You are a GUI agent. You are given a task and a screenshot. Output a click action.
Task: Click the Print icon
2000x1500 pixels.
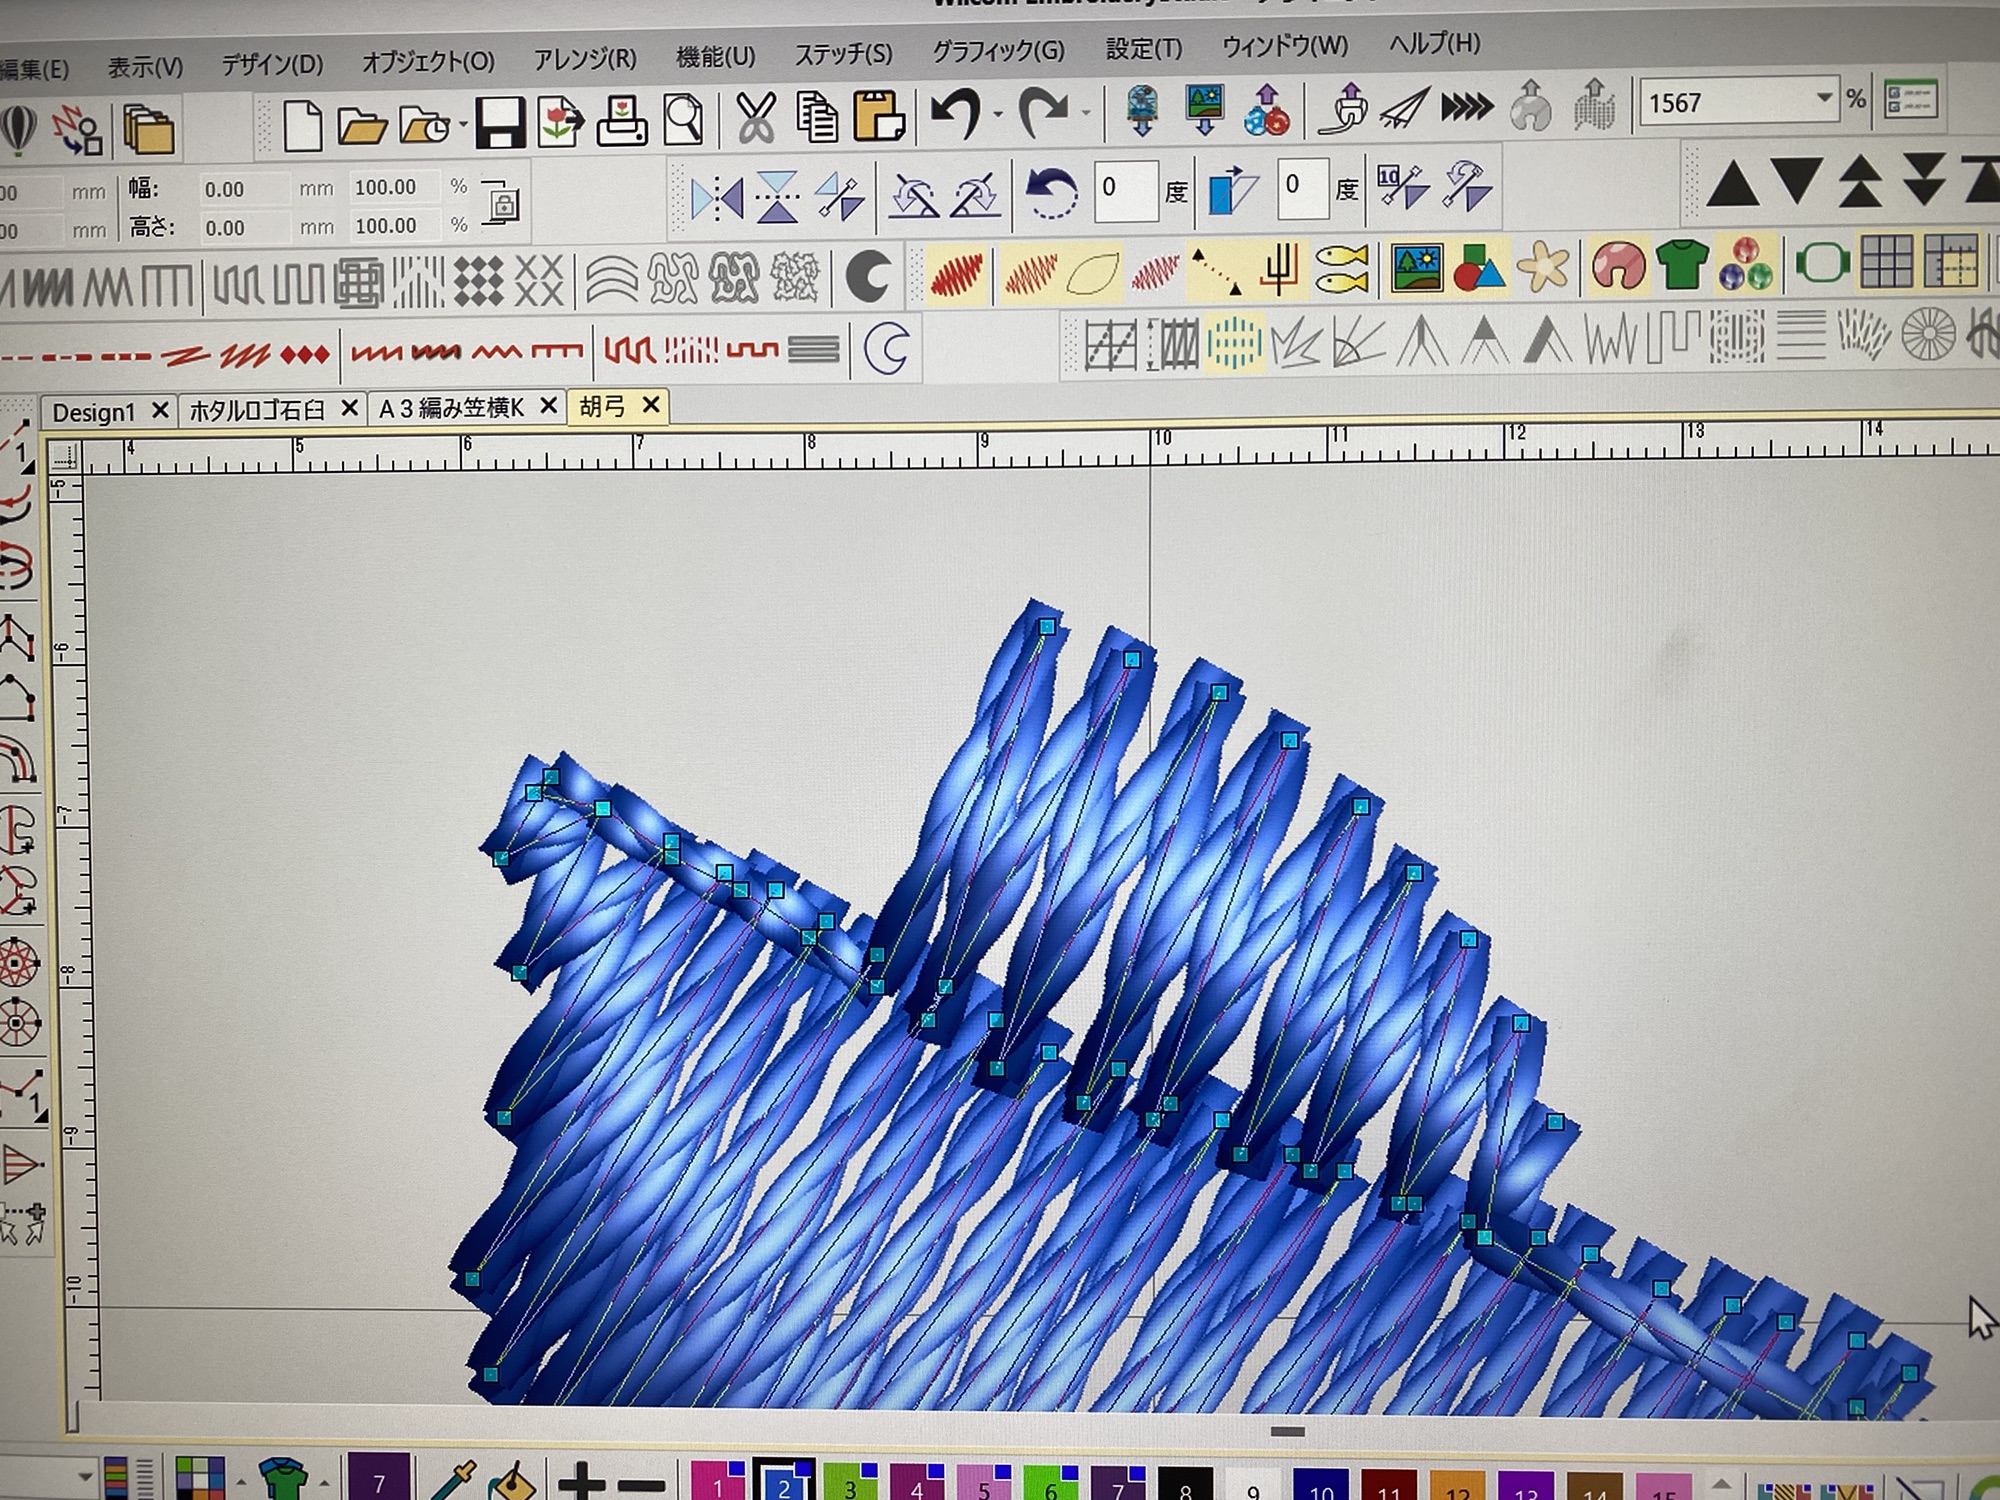[622, 122]
